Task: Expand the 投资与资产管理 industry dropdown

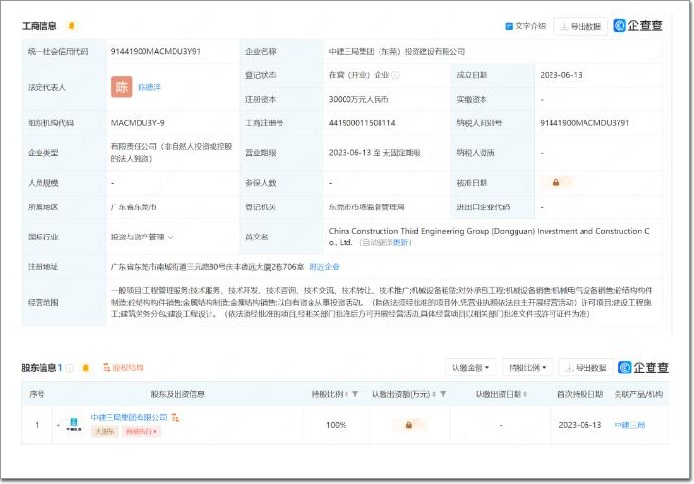Action: click(142, 237)
